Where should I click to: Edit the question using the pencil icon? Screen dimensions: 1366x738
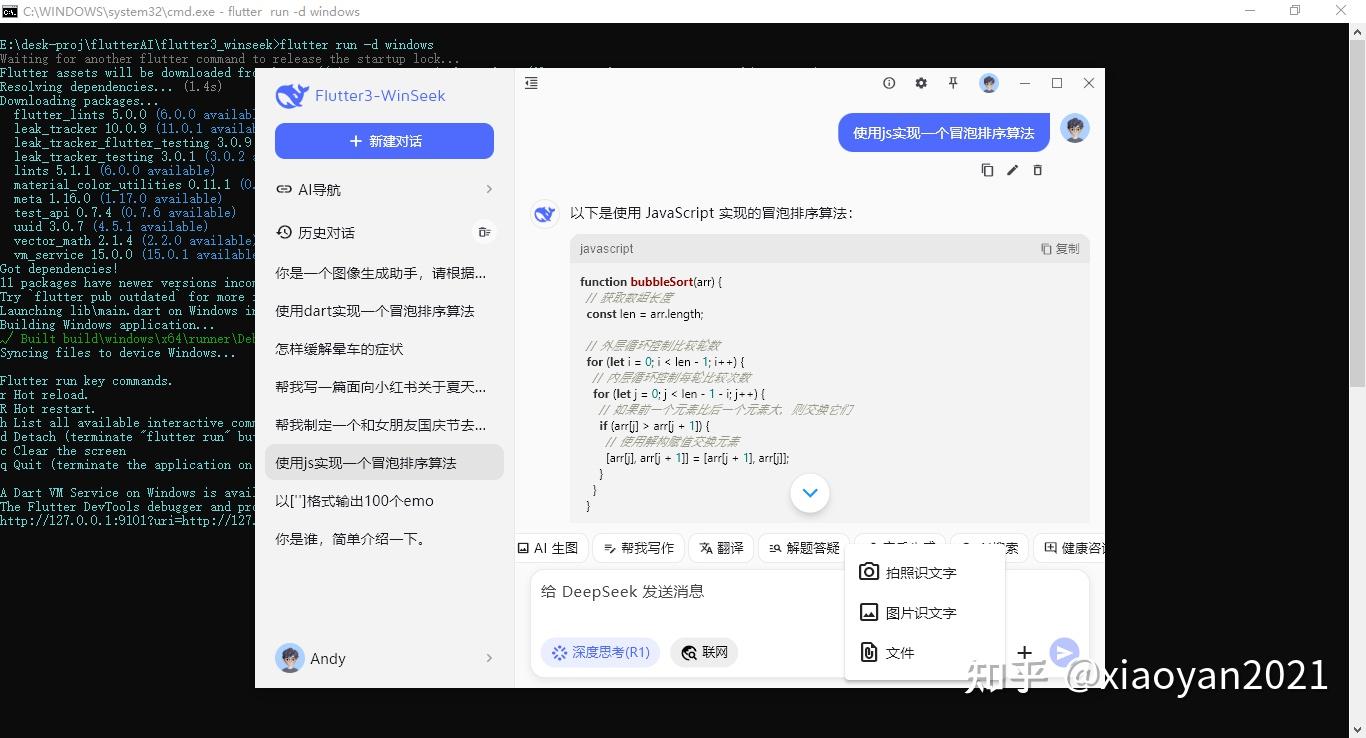click(x=1012, y=170)
